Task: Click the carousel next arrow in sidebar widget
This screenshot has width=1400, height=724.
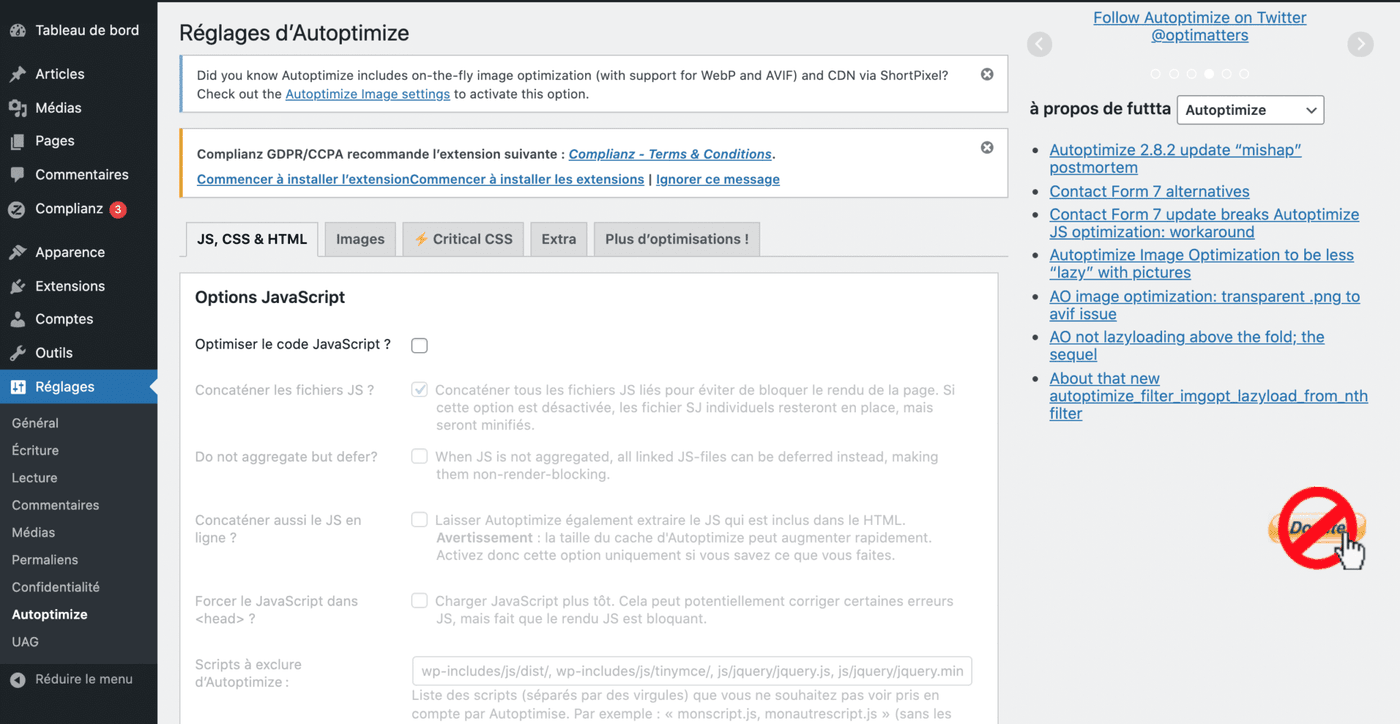Action: tap(1360, 44)
